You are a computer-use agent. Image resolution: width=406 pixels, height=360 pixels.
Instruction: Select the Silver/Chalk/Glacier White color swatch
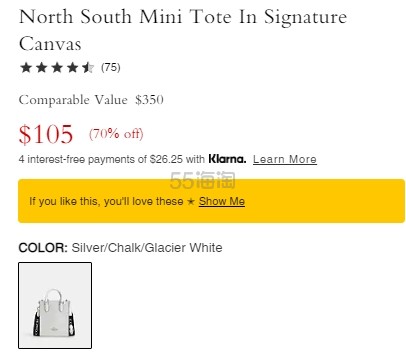[55, 305]
